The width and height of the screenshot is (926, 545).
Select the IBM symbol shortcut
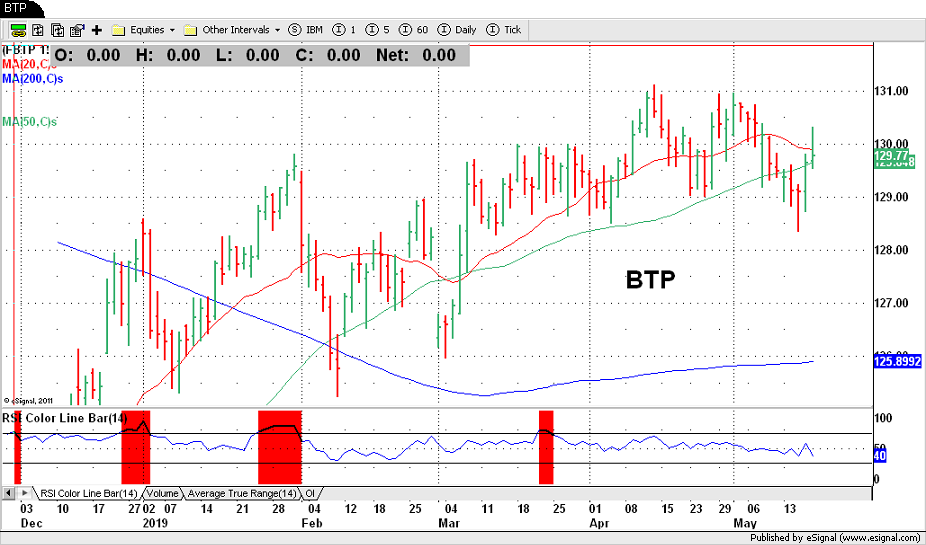coord(305,30)
